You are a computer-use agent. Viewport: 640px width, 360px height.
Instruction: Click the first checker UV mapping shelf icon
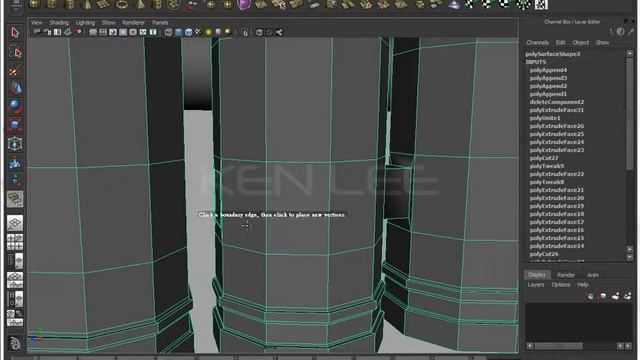(471, 4)
